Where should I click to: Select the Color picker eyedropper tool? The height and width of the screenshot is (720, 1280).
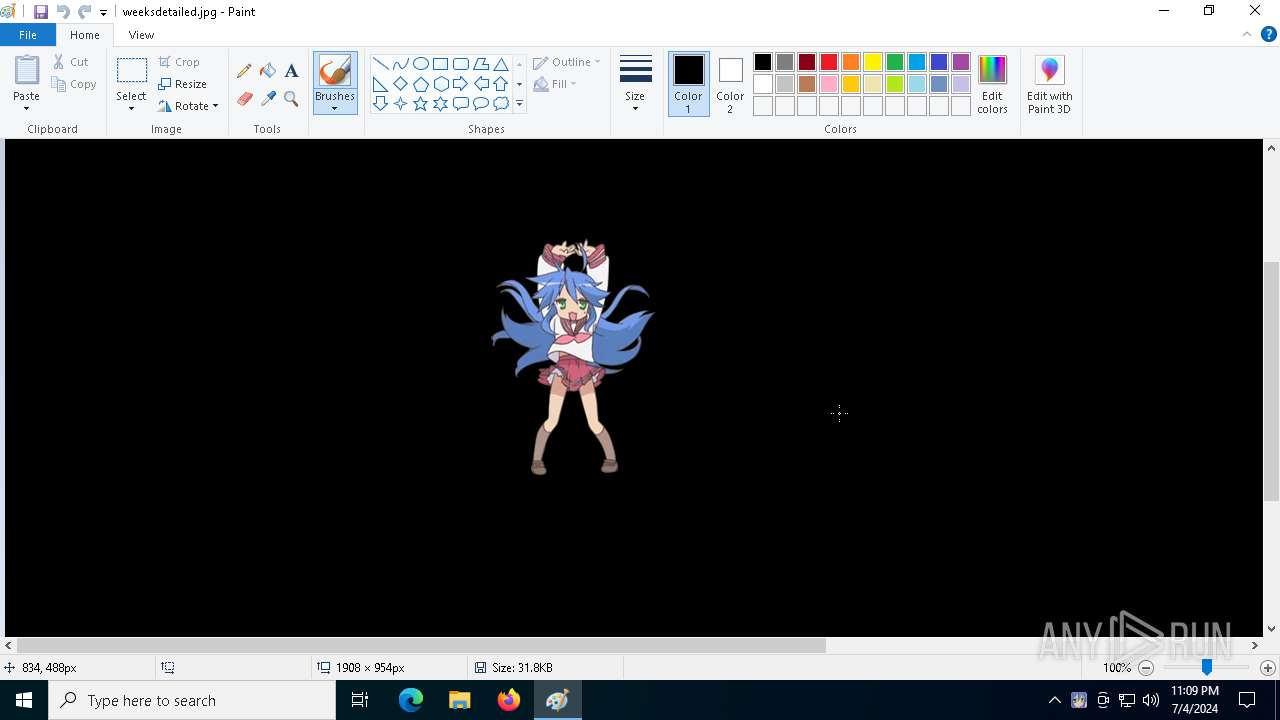(268, 99)
